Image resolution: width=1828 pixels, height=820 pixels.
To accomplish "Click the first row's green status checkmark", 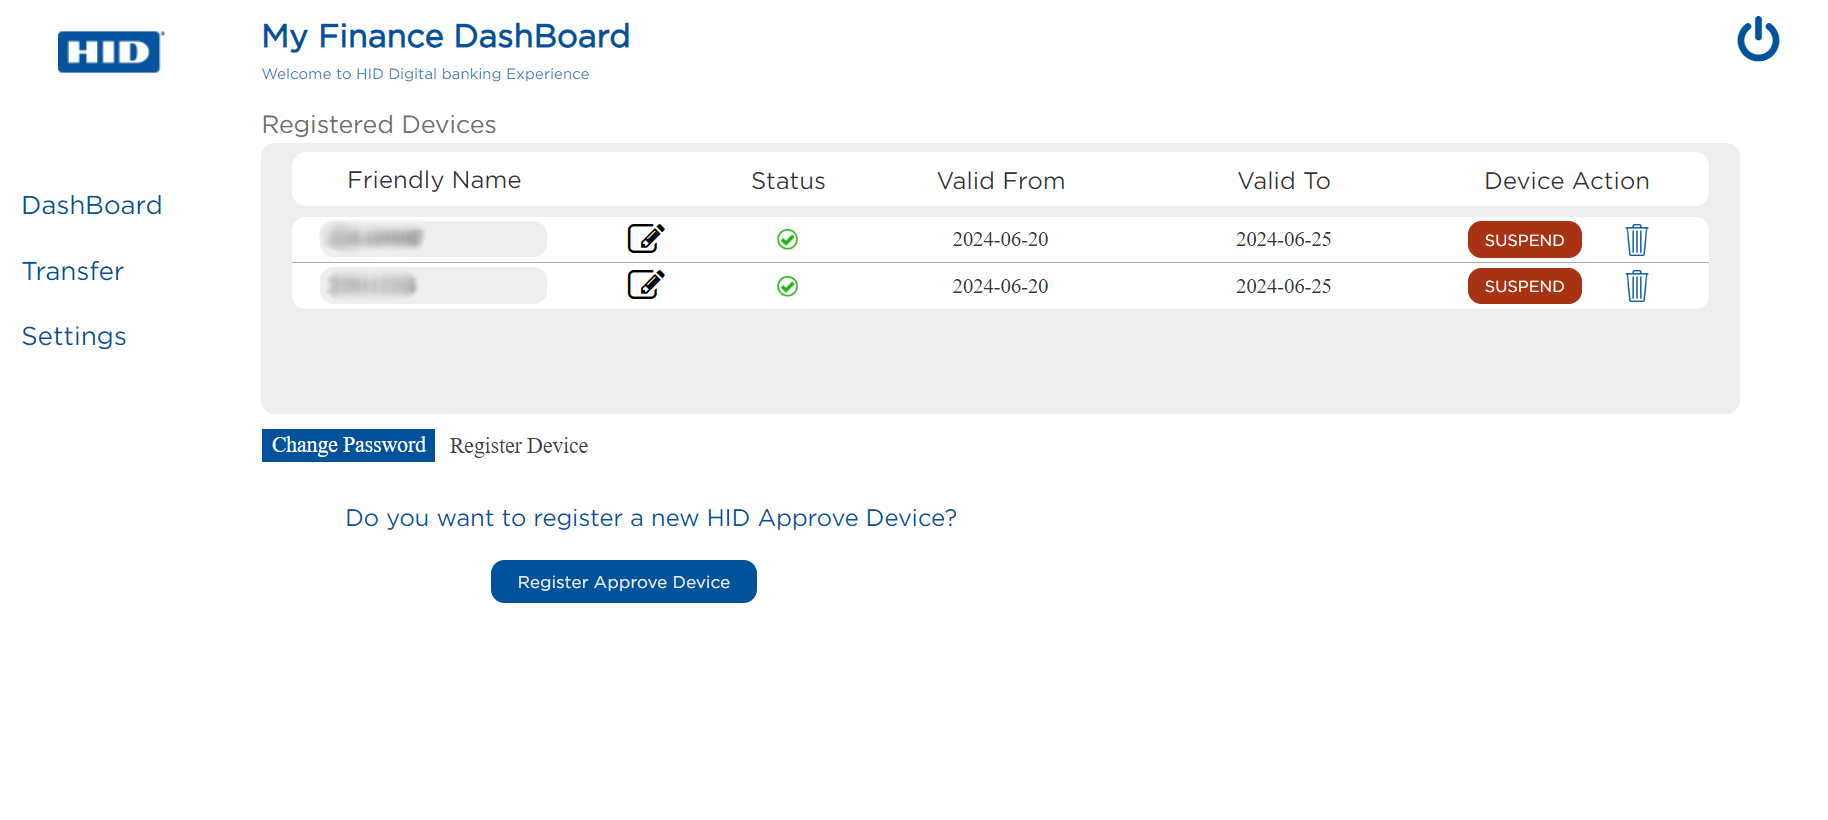I will click(788, 239).
